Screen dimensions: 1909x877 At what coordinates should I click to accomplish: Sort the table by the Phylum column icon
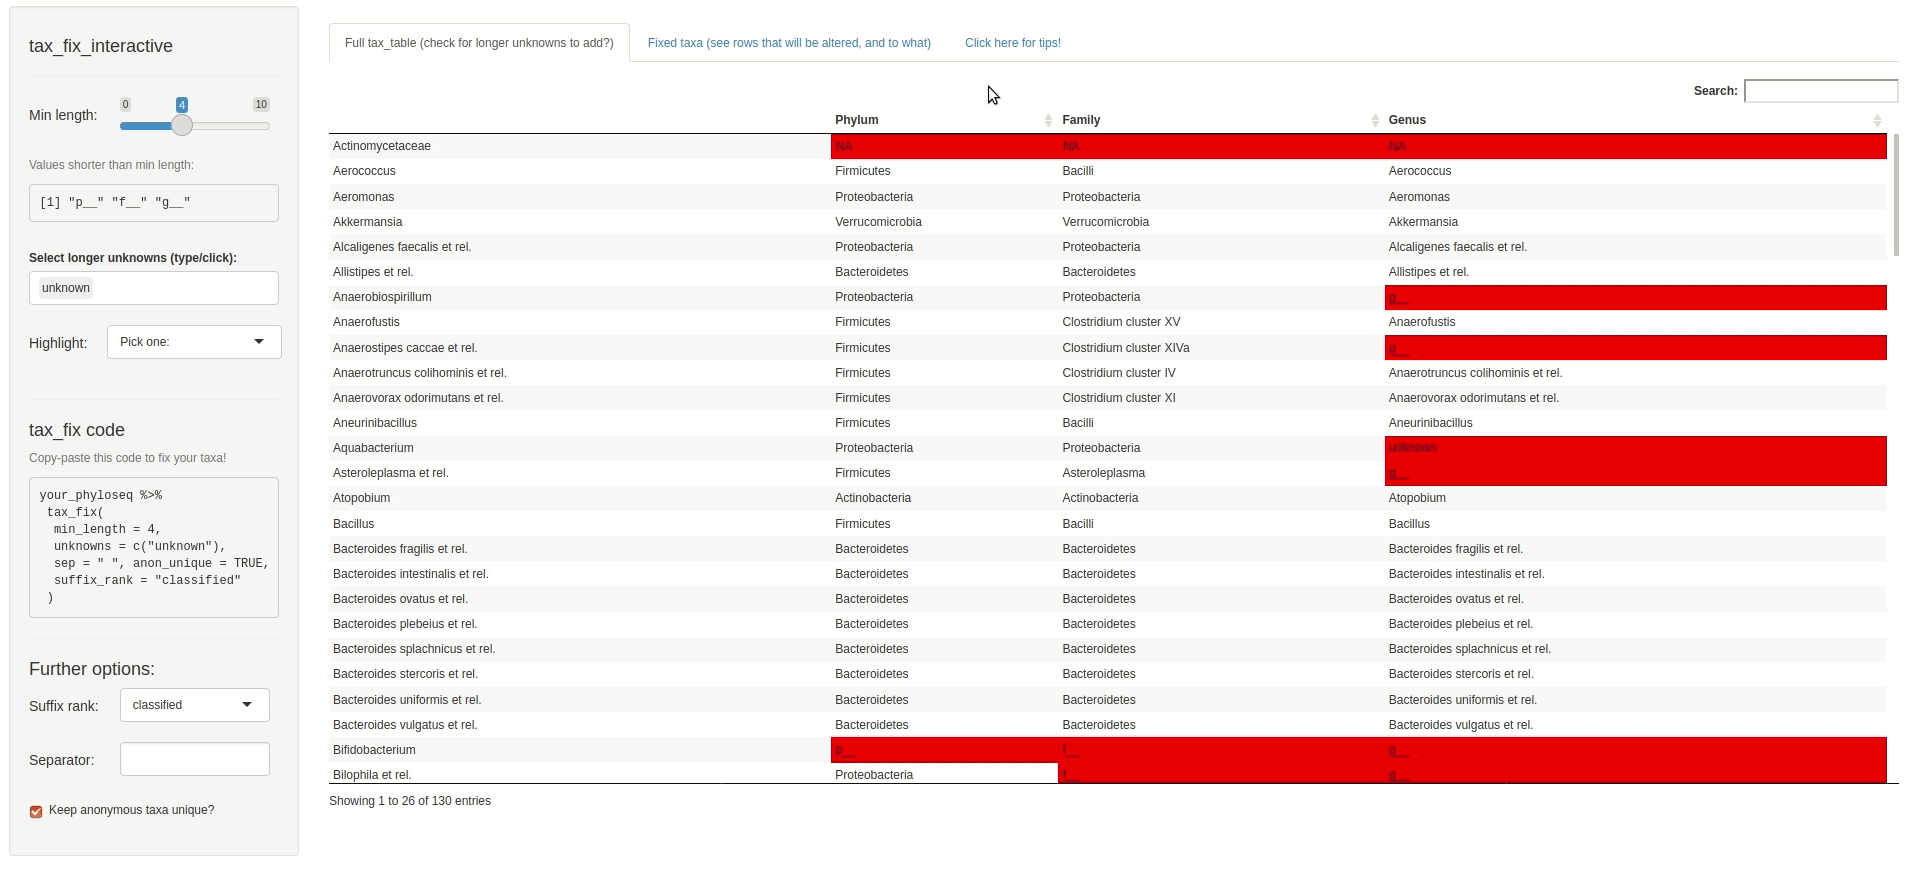click(1048, 120)
